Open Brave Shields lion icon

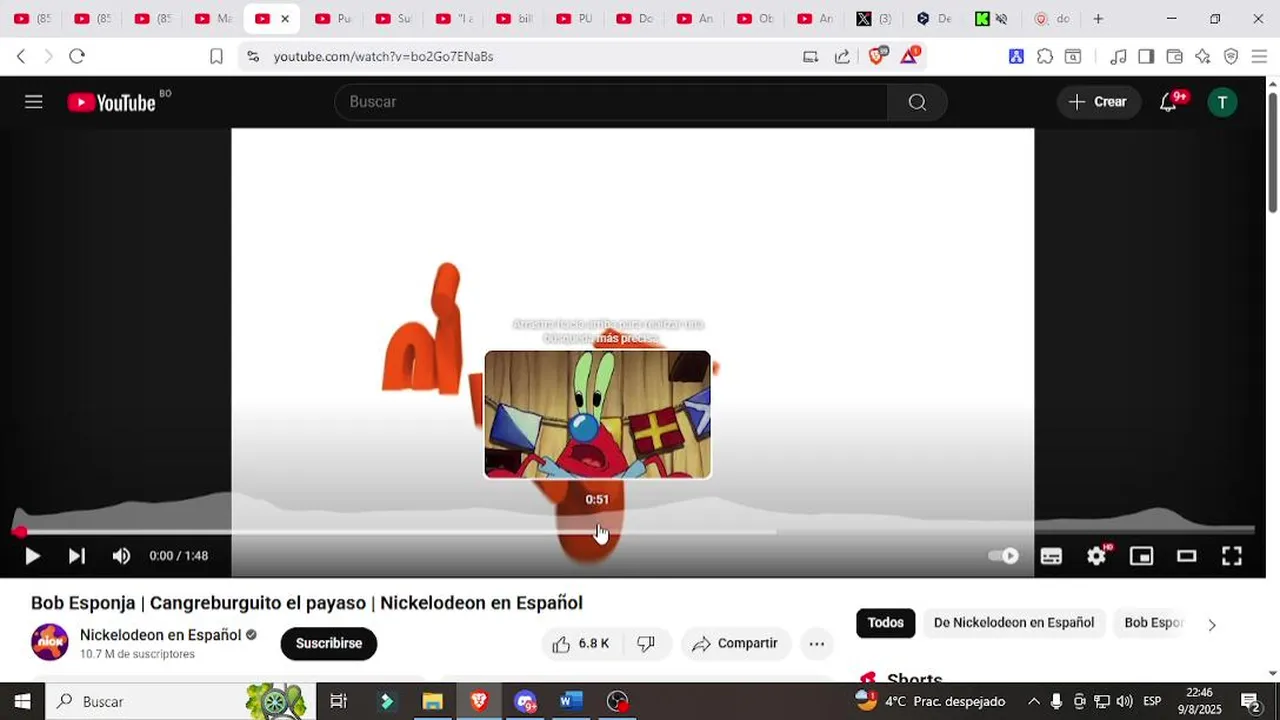tap(877, 56)
